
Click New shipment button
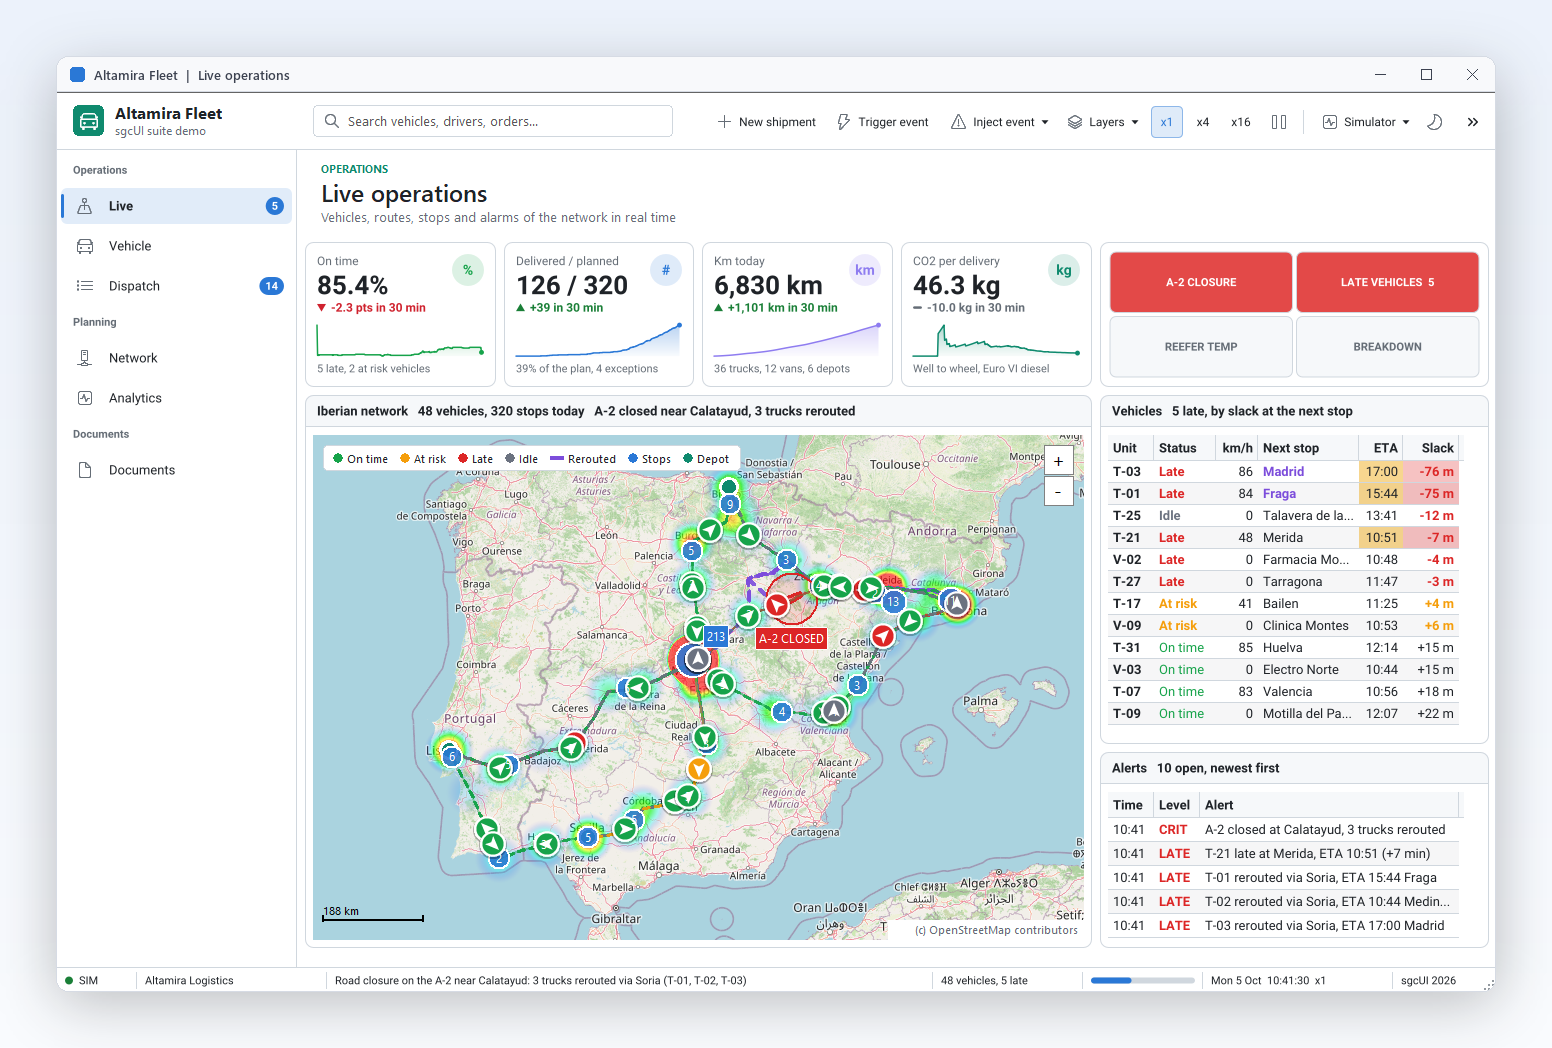click(767, 122)
